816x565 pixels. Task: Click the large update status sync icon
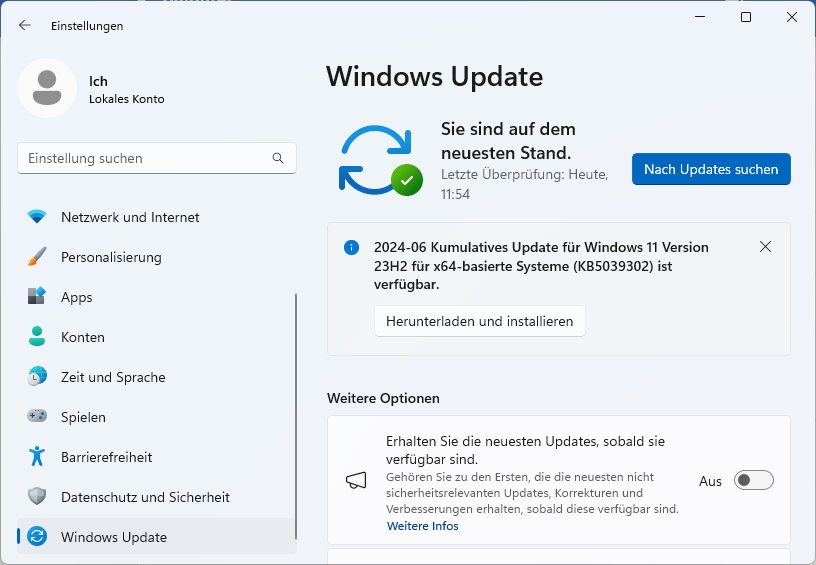(x=380, y=160)
